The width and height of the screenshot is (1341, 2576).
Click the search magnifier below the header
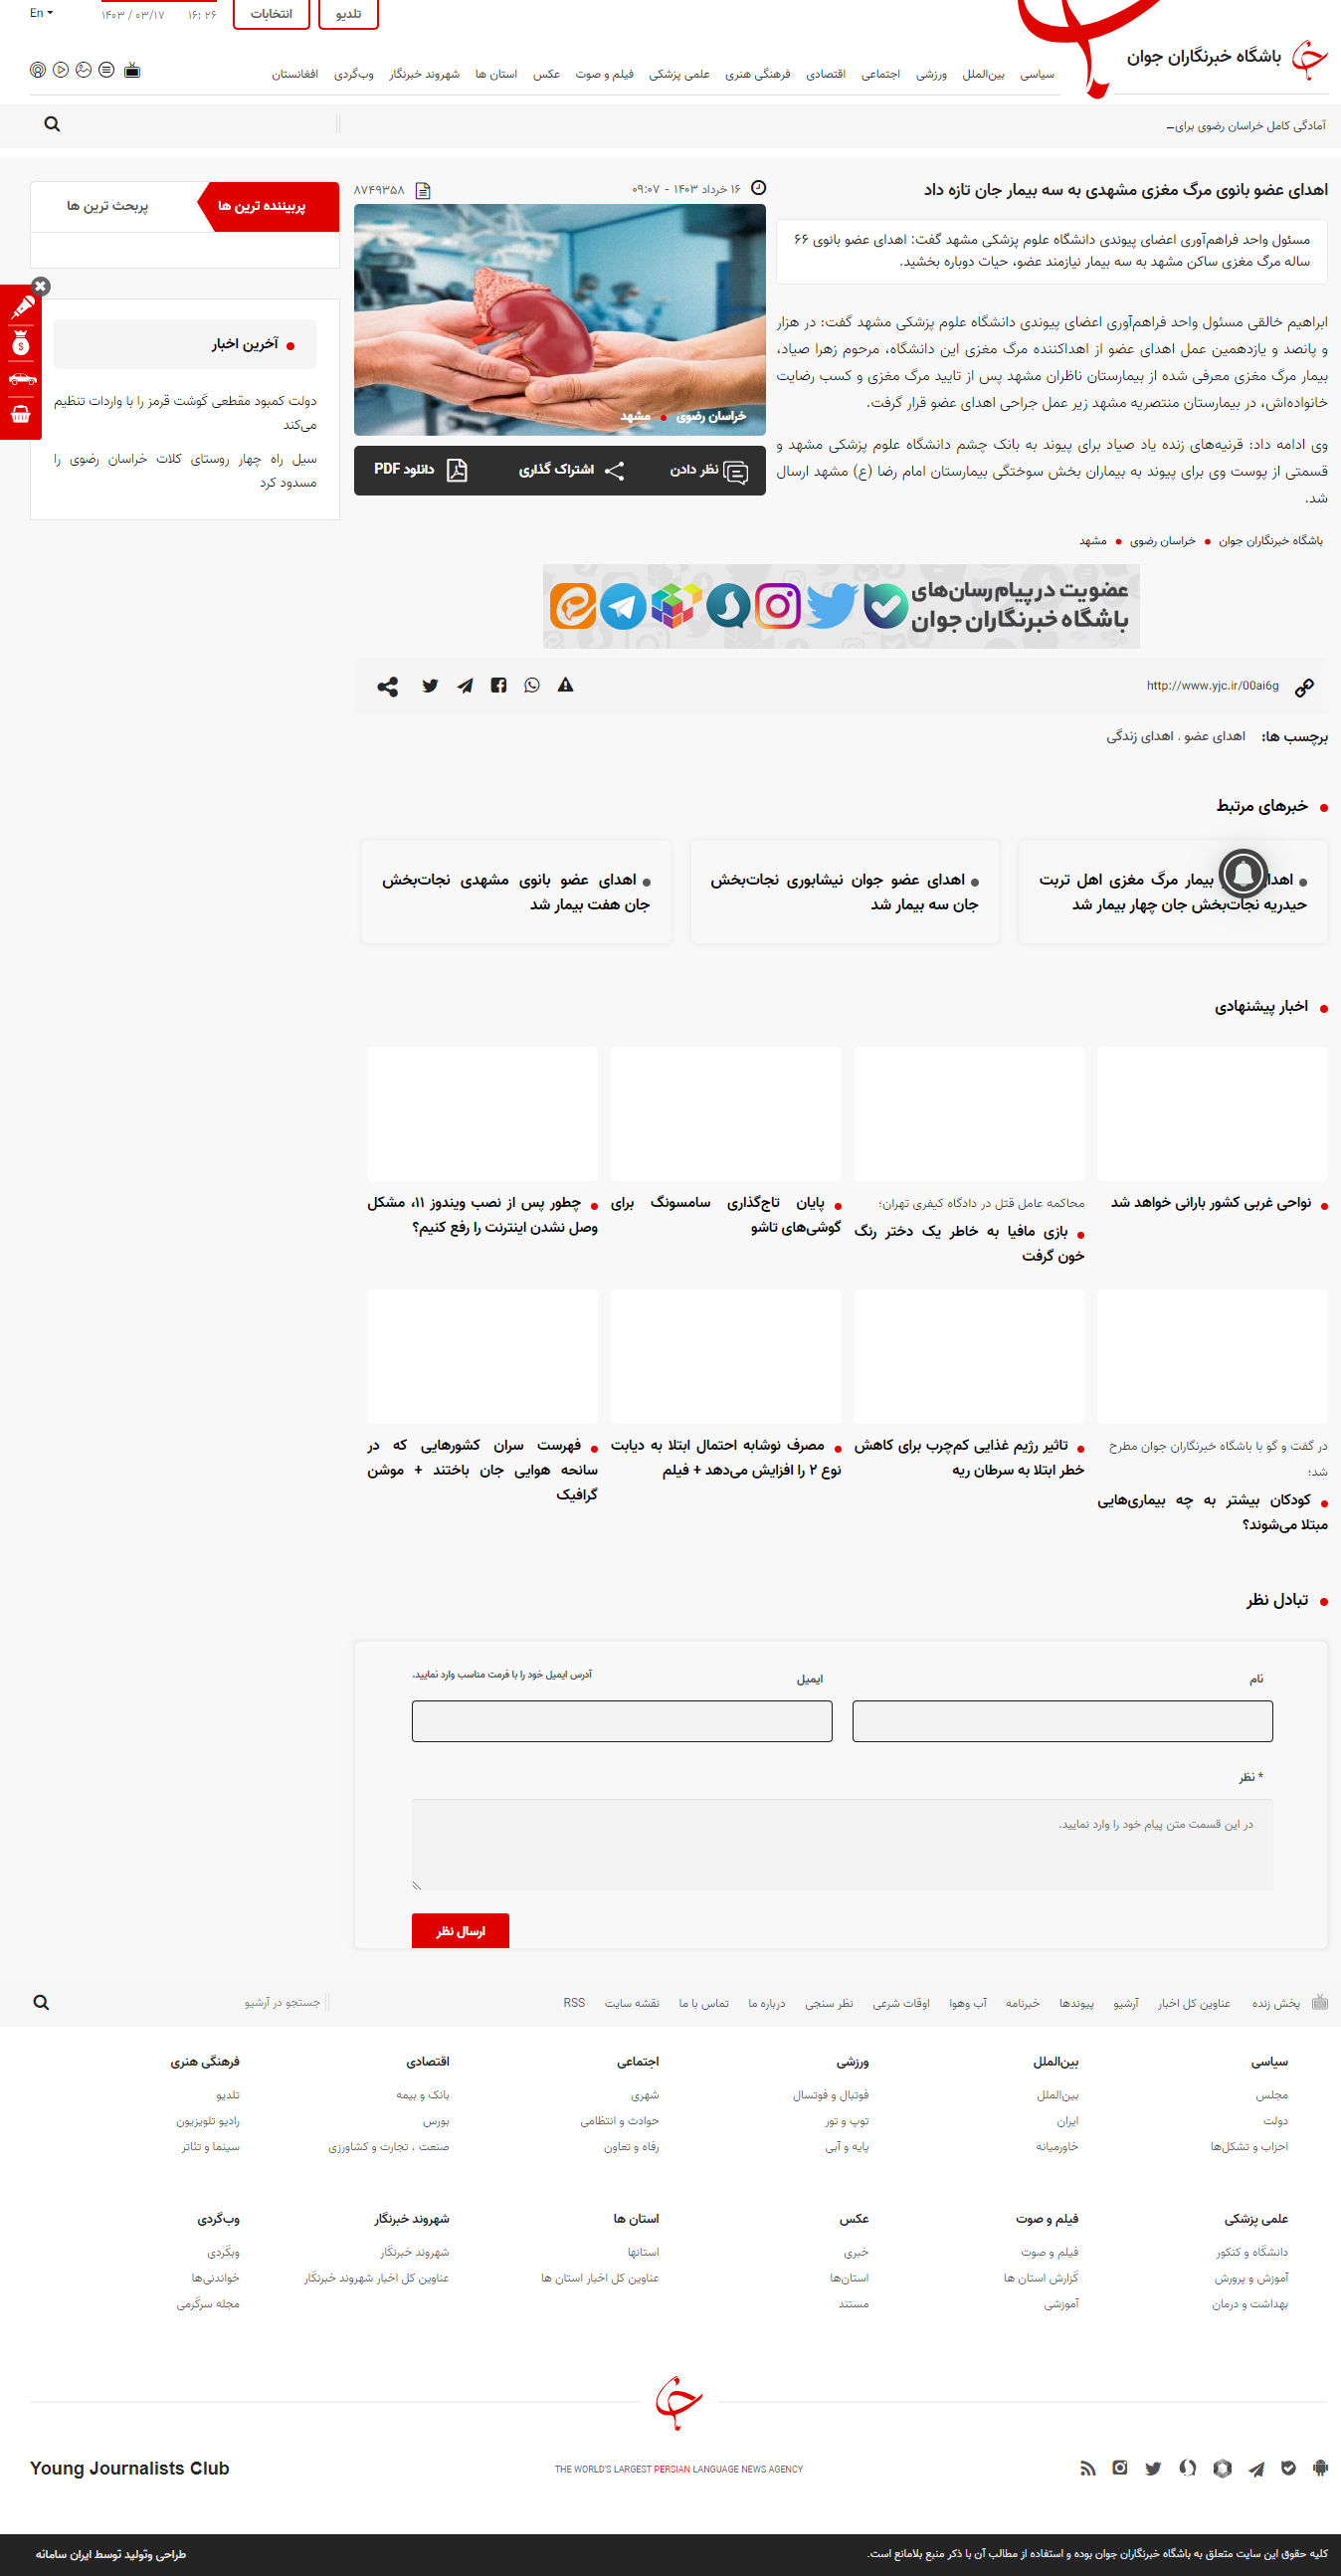point(52,124)
